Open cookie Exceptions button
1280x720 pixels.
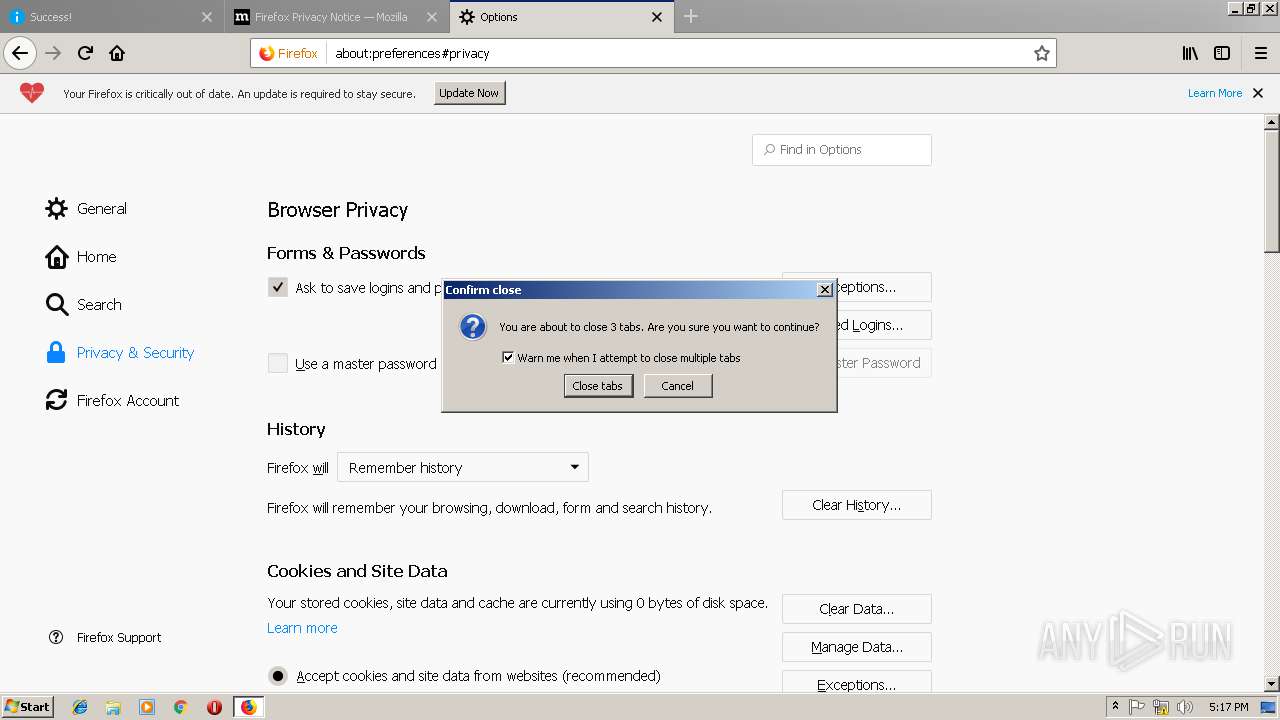(856, 684)
